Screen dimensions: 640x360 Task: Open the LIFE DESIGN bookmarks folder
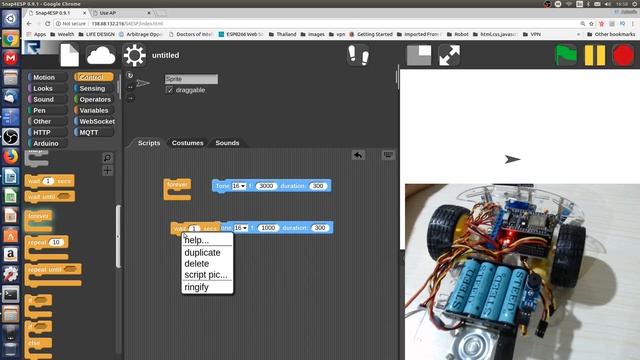point(96,34)
